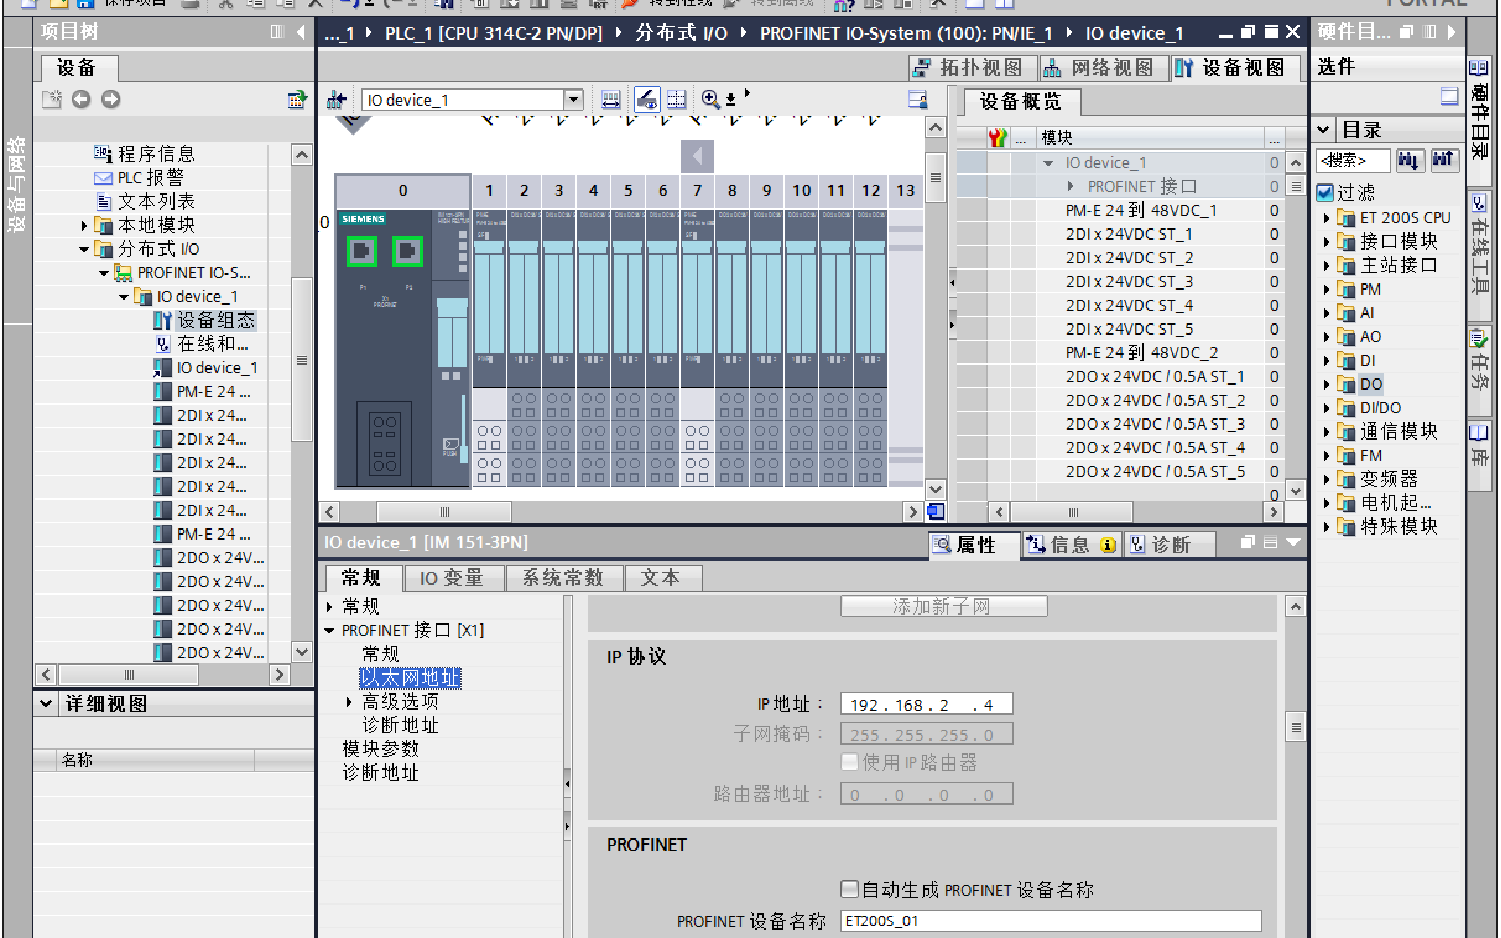Select the IM 151-3PN head module in rack
This screenshot has width=1501, height=938.
tap(403, 348)
